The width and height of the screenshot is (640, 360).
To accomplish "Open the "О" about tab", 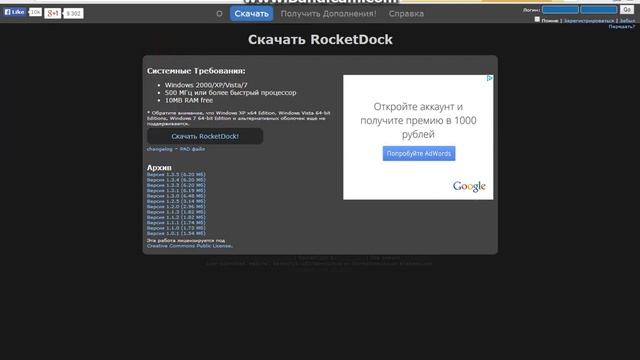I will tap(219, 14).
